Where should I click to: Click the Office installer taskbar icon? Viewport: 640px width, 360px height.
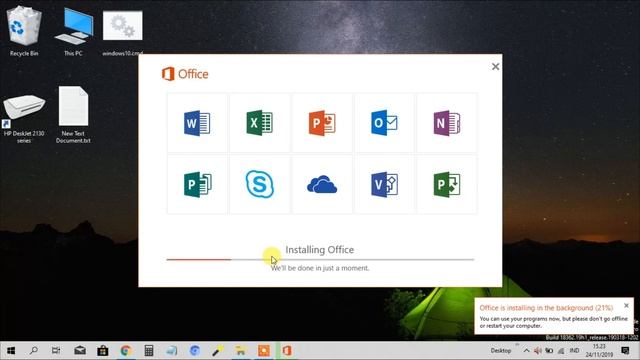[287, 351]
